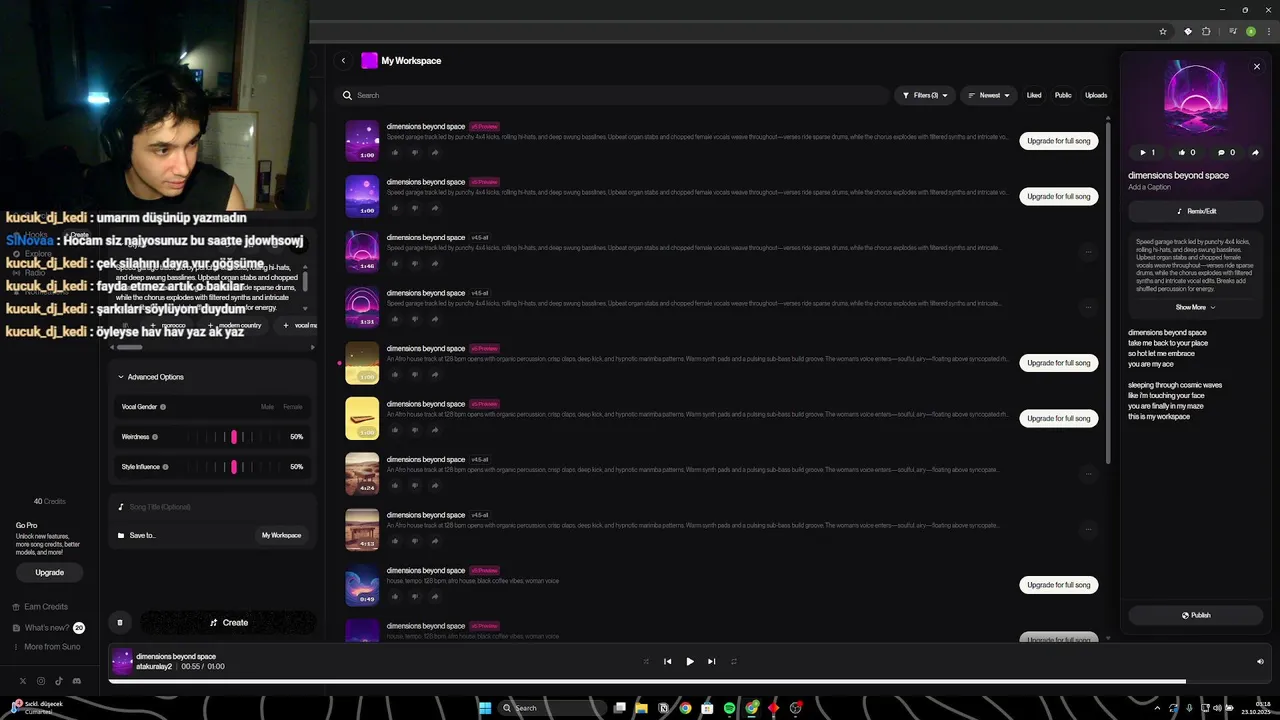This screenshot has height=720, width=1280.
Task: Open the Discord social link
Action: point(77,681)
